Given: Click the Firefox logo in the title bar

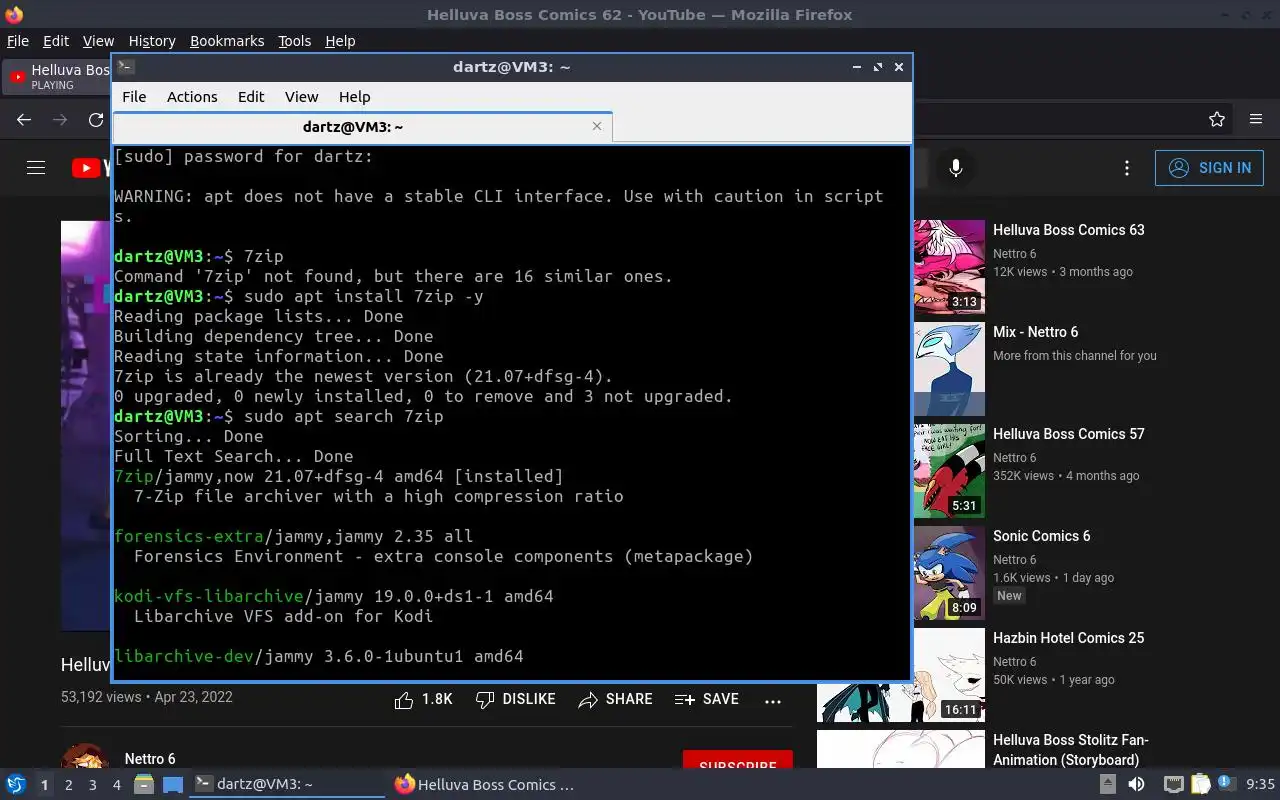Looking at the screenshot, I should [x=14, y=15].
